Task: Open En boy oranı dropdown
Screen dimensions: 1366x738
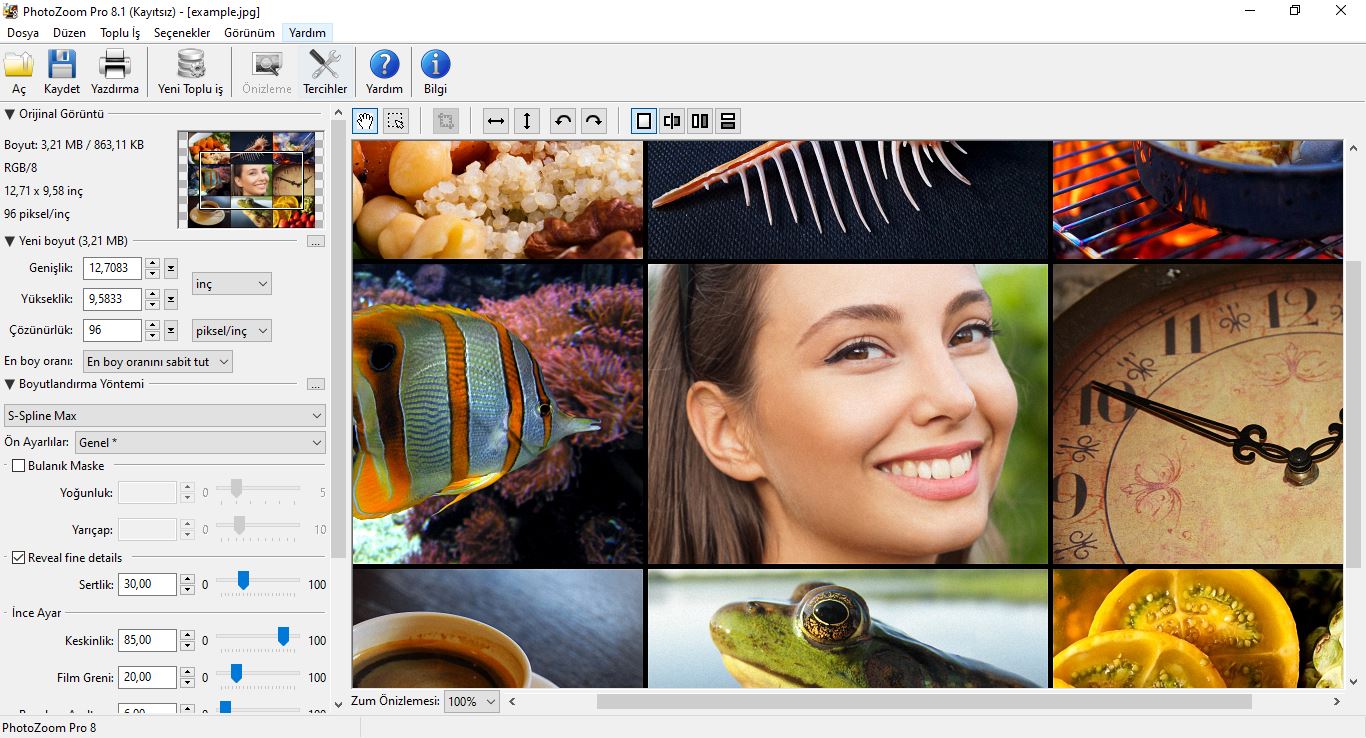Action: coord(158,361)
